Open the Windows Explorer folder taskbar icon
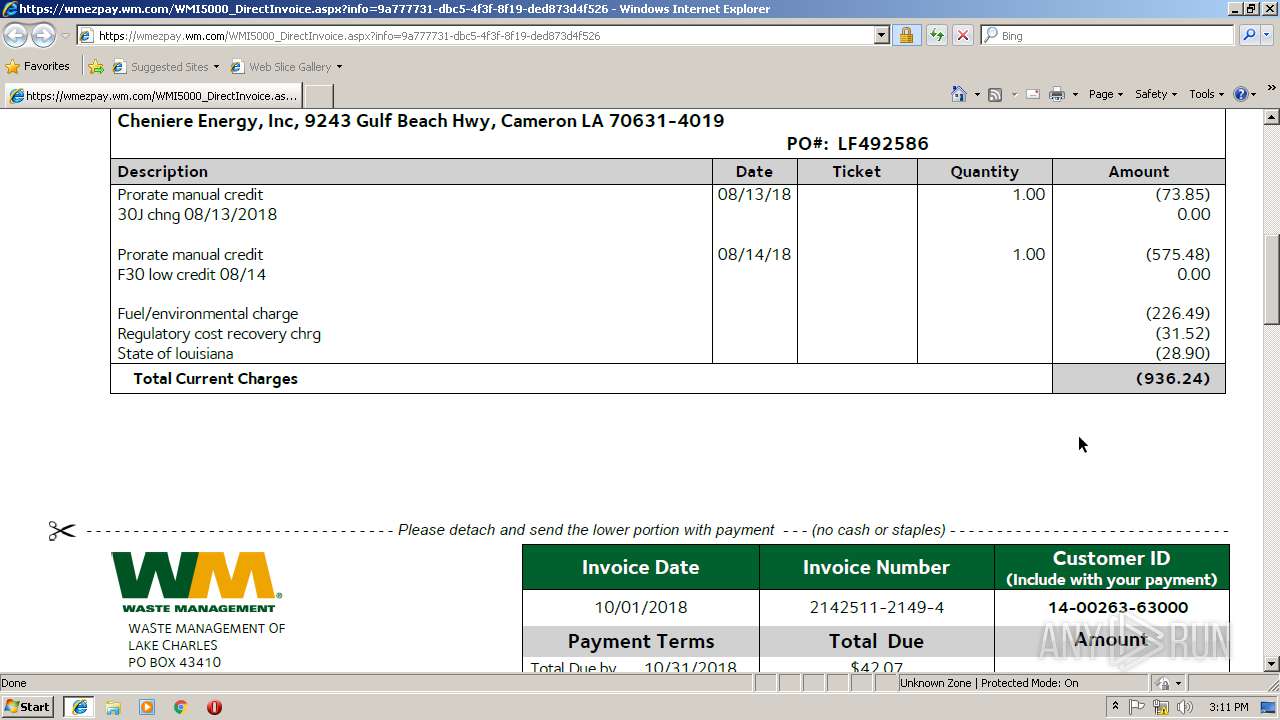The height and width of the screenshot is (720, 1280). tap(113, 707)
